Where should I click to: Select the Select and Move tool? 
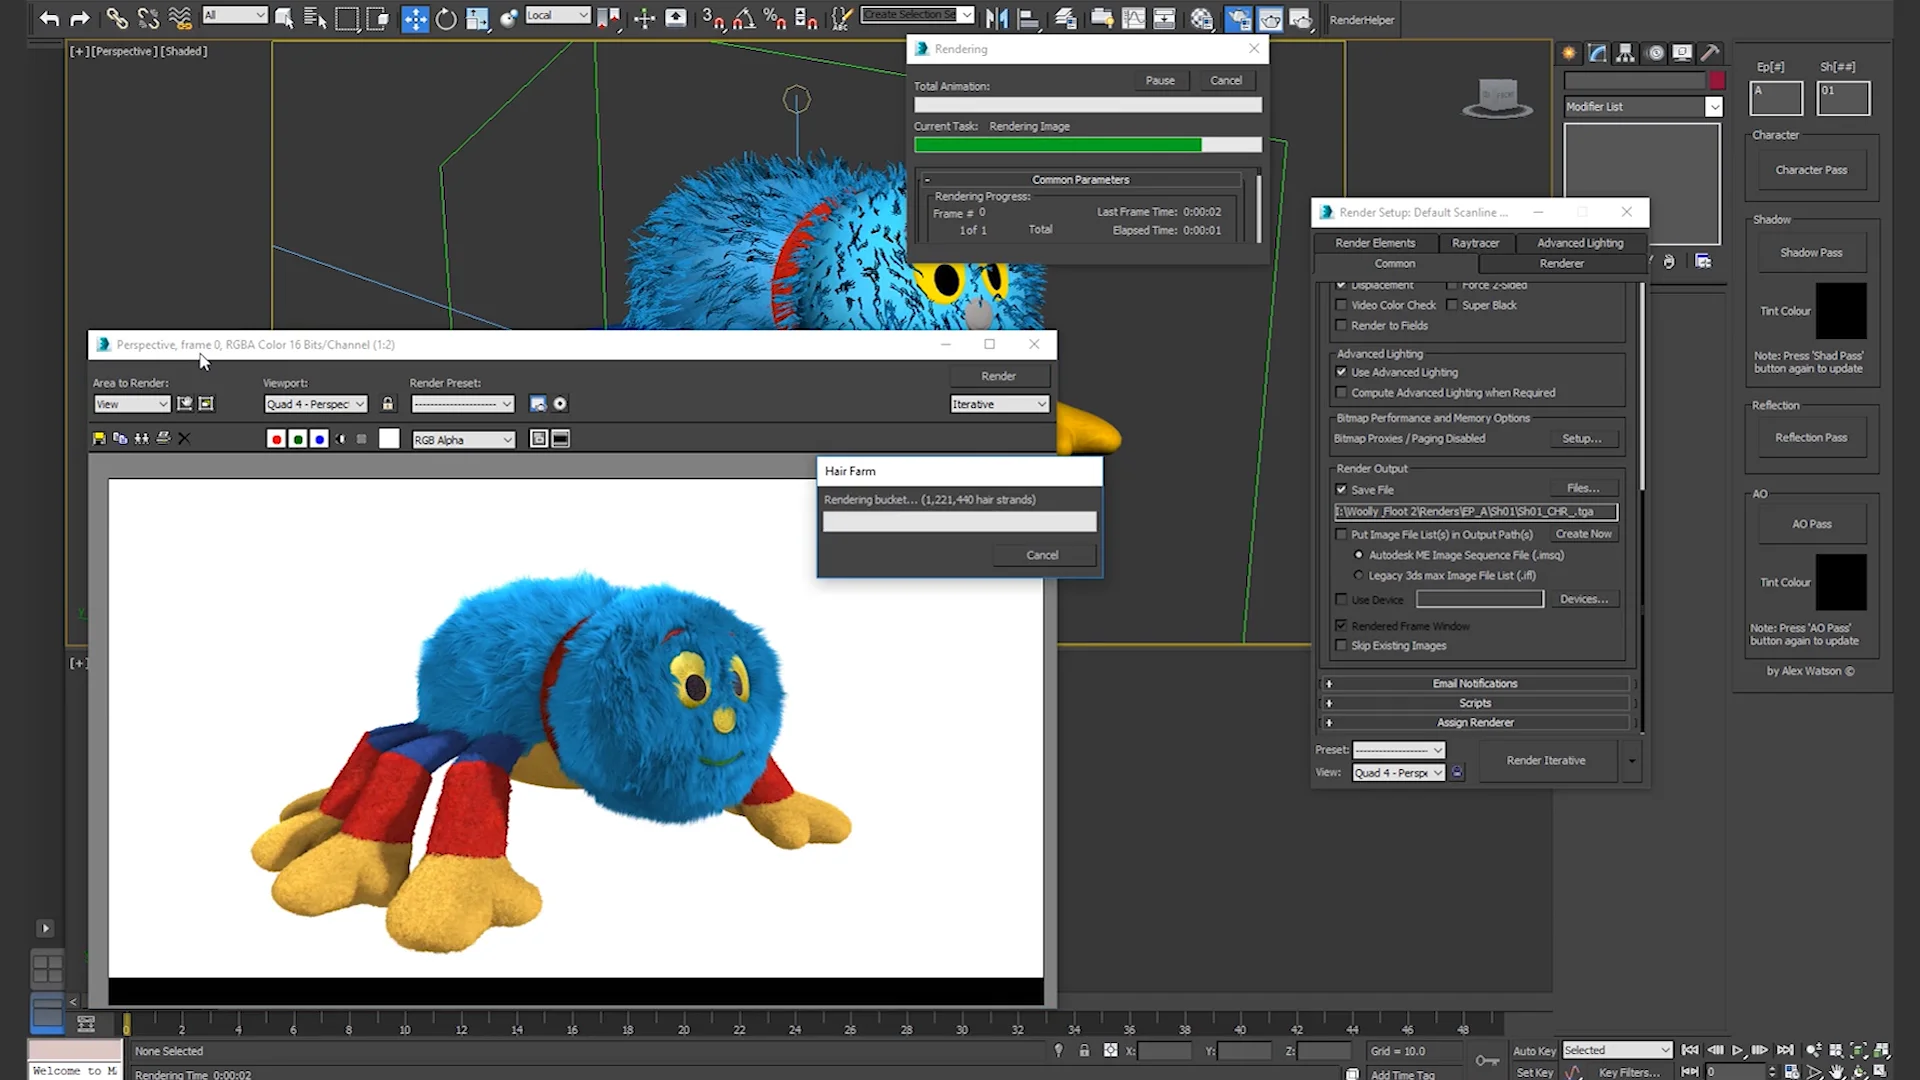(415, 18)
